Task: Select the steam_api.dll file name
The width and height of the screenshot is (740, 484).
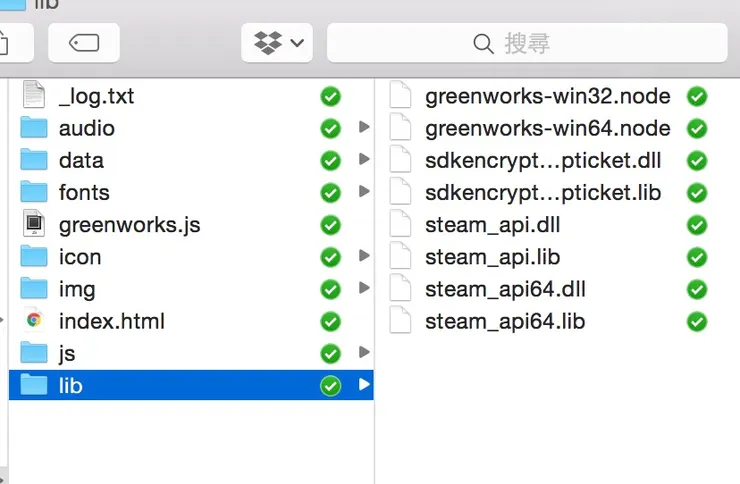Action: [x=492, y=225]
